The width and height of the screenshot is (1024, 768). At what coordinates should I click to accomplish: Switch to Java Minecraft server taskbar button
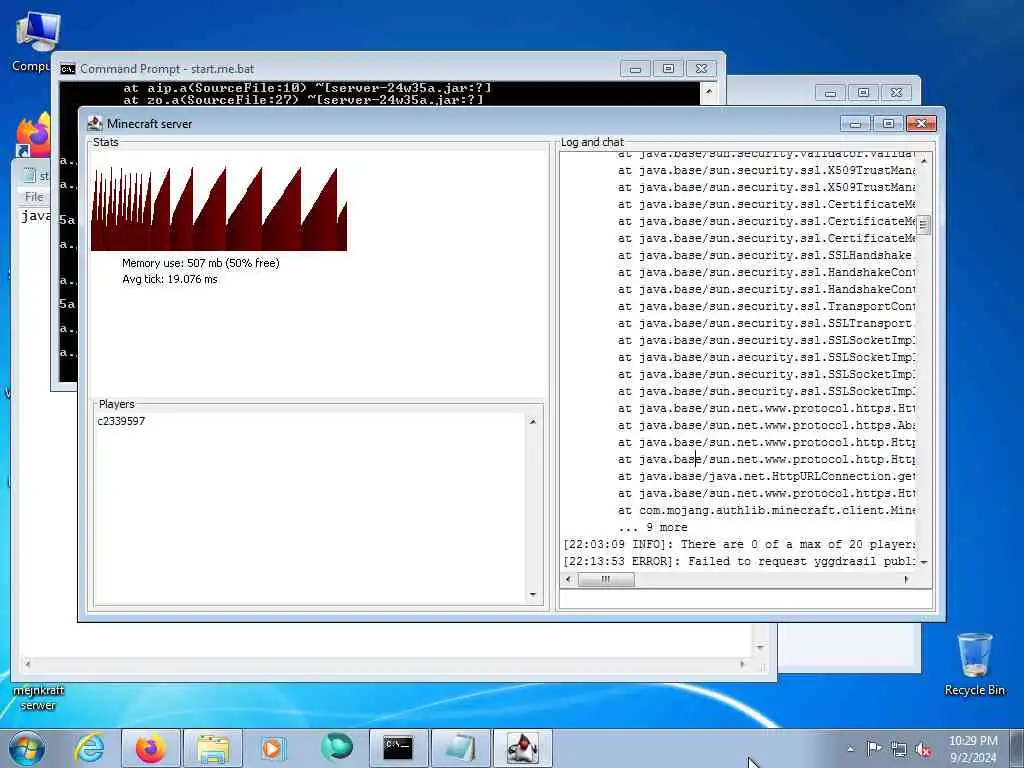(522, 748)
